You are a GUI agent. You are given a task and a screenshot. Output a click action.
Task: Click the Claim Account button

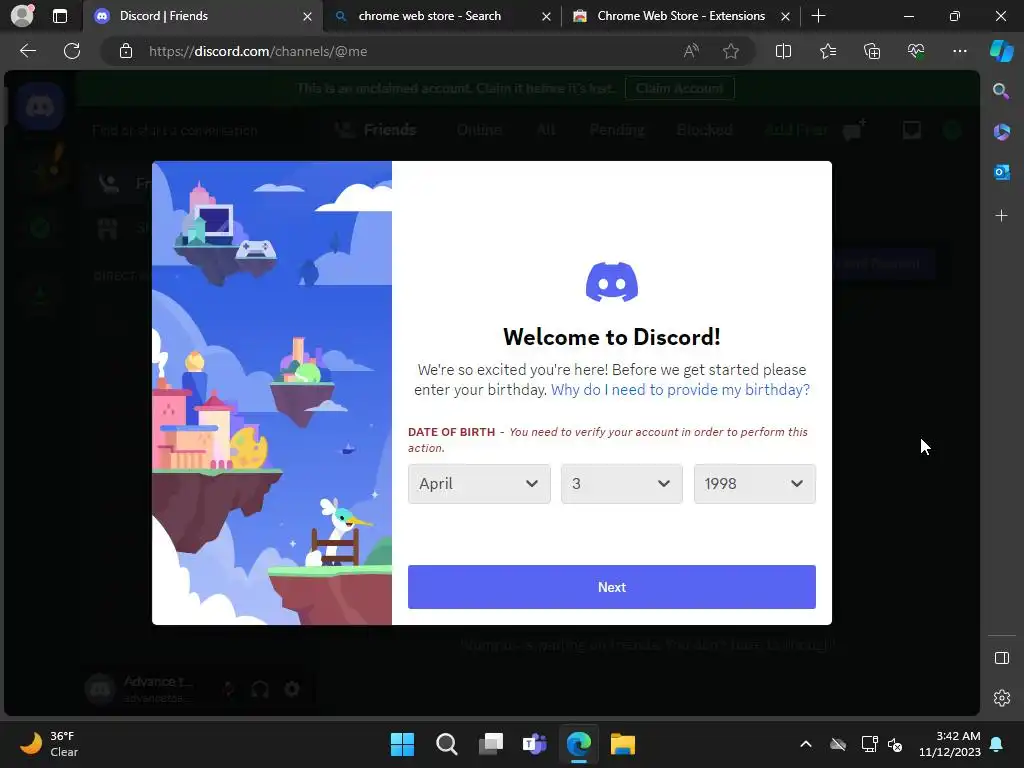tap(679, 88)
